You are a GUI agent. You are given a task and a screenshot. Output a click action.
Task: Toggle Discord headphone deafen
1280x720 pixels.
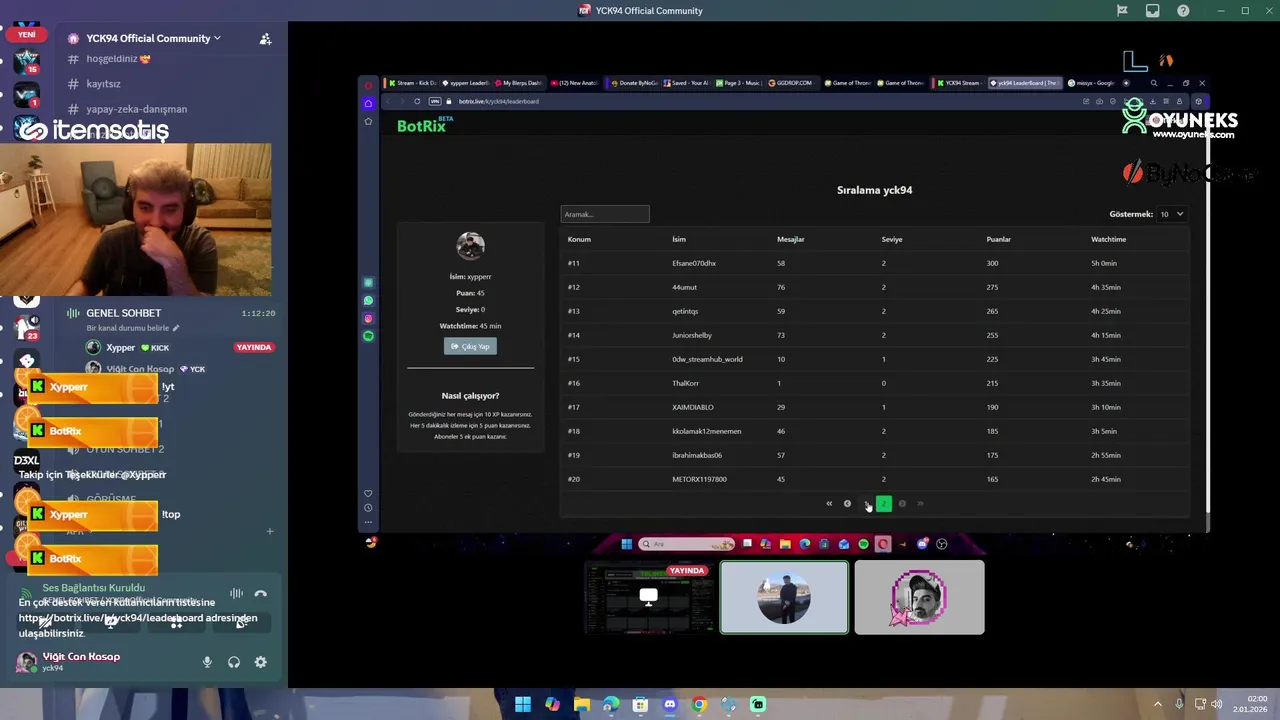(234, 662)
